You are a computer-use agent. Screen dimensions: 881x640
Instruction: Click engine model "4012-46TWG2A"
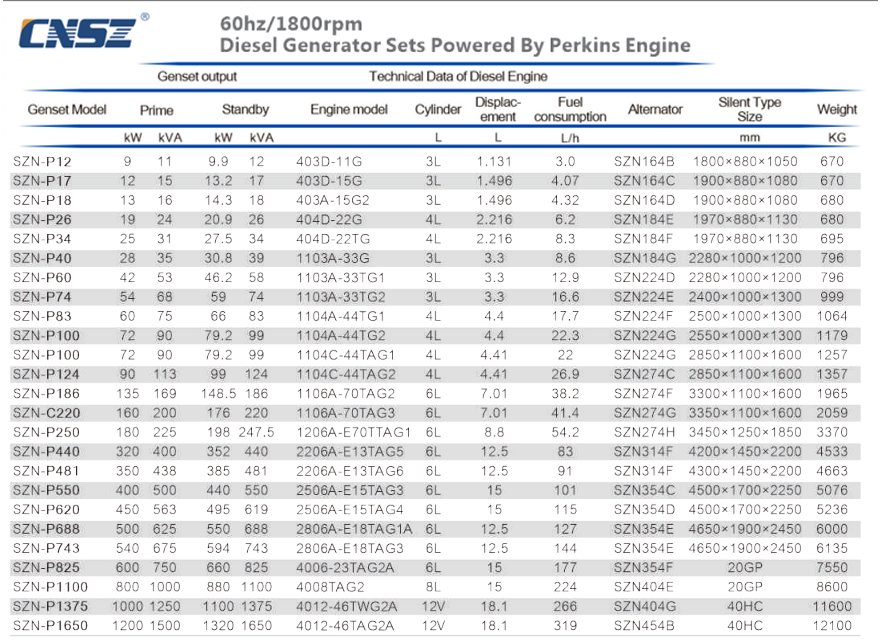click(x=347, y=607)
